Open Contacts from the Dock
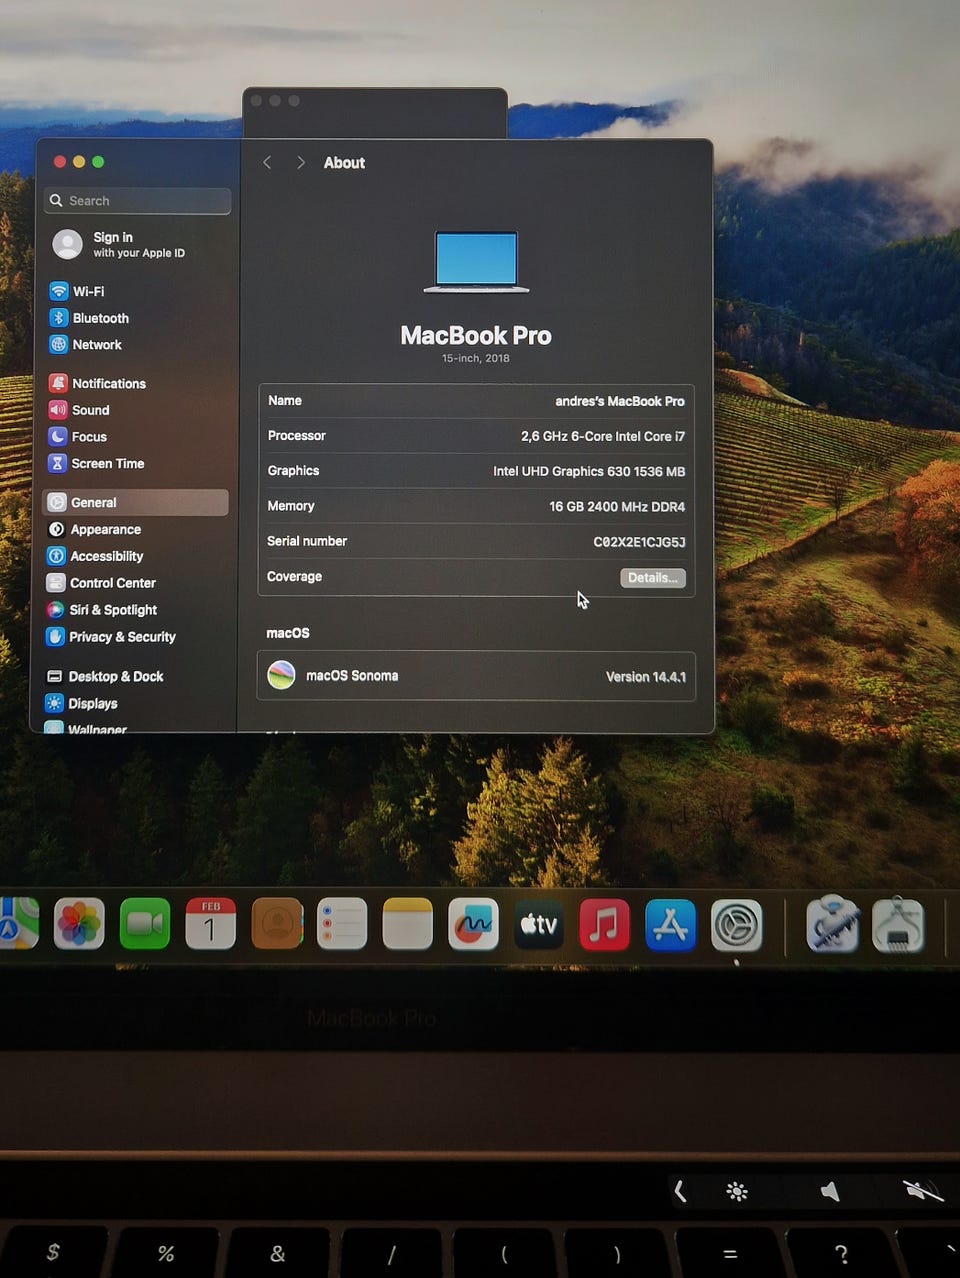 pyautogui.click(x=277, y=923)
